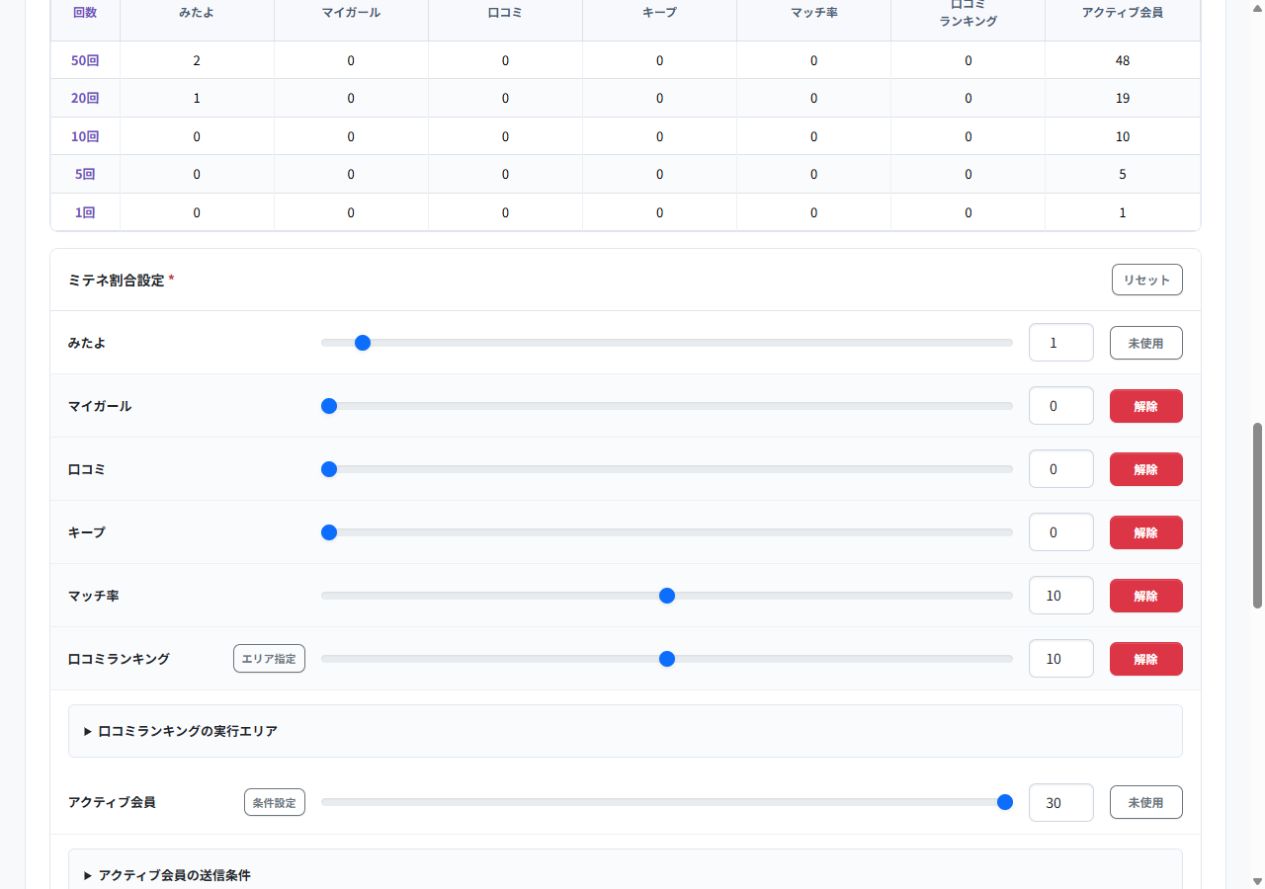Screen dimensions: 1265x889
Task: Click 解除 button for 口コミ
Action: point(1146,469)
